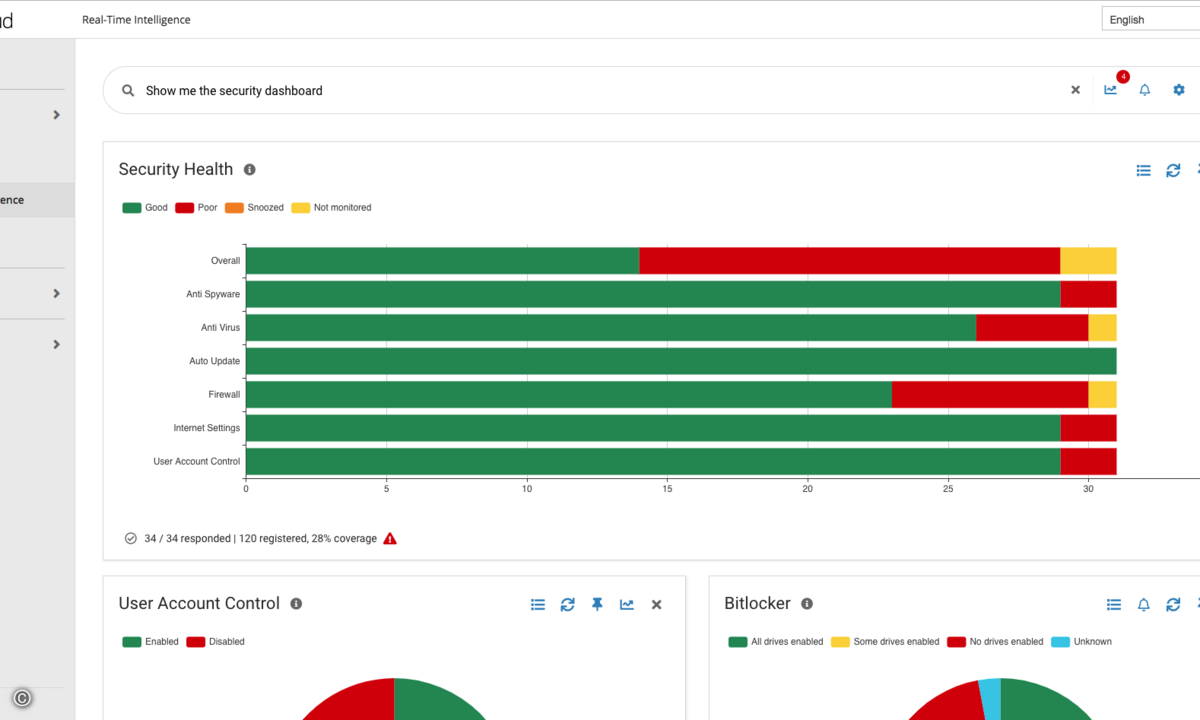Click the Firewall red Poor segment
The width and height of the screenshot is (1200, 720).
(990, 394)
